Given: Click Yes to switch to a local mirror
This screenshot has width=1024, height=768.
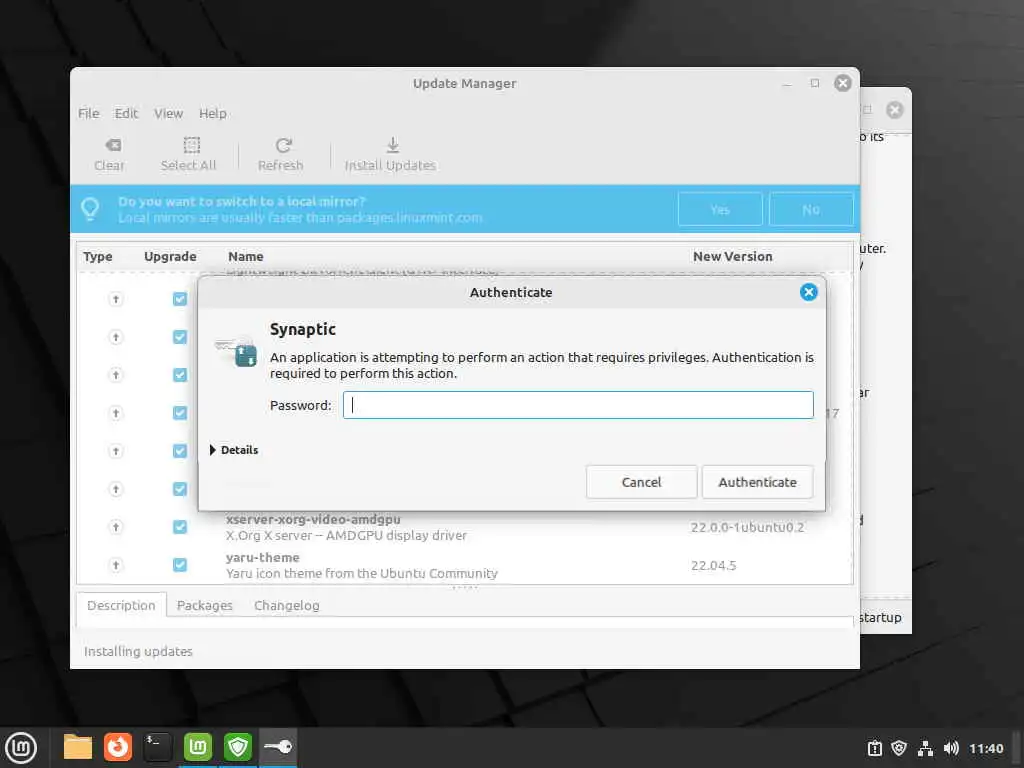Looking at the screenshot, I should pyautogui.click(x=720, y=209).
